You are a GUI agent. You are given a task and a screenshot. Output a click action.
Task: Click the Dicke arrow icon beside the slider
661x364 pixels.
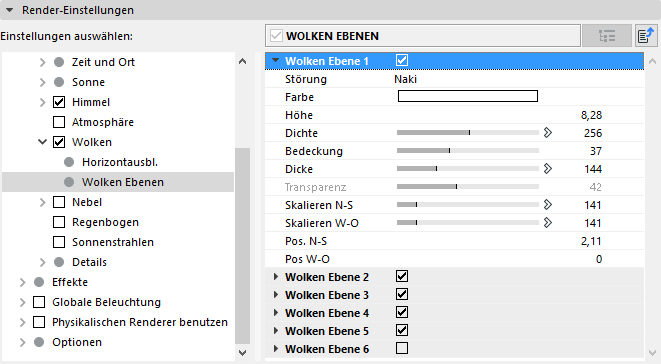pyautogui.click(x=548, y=169)
